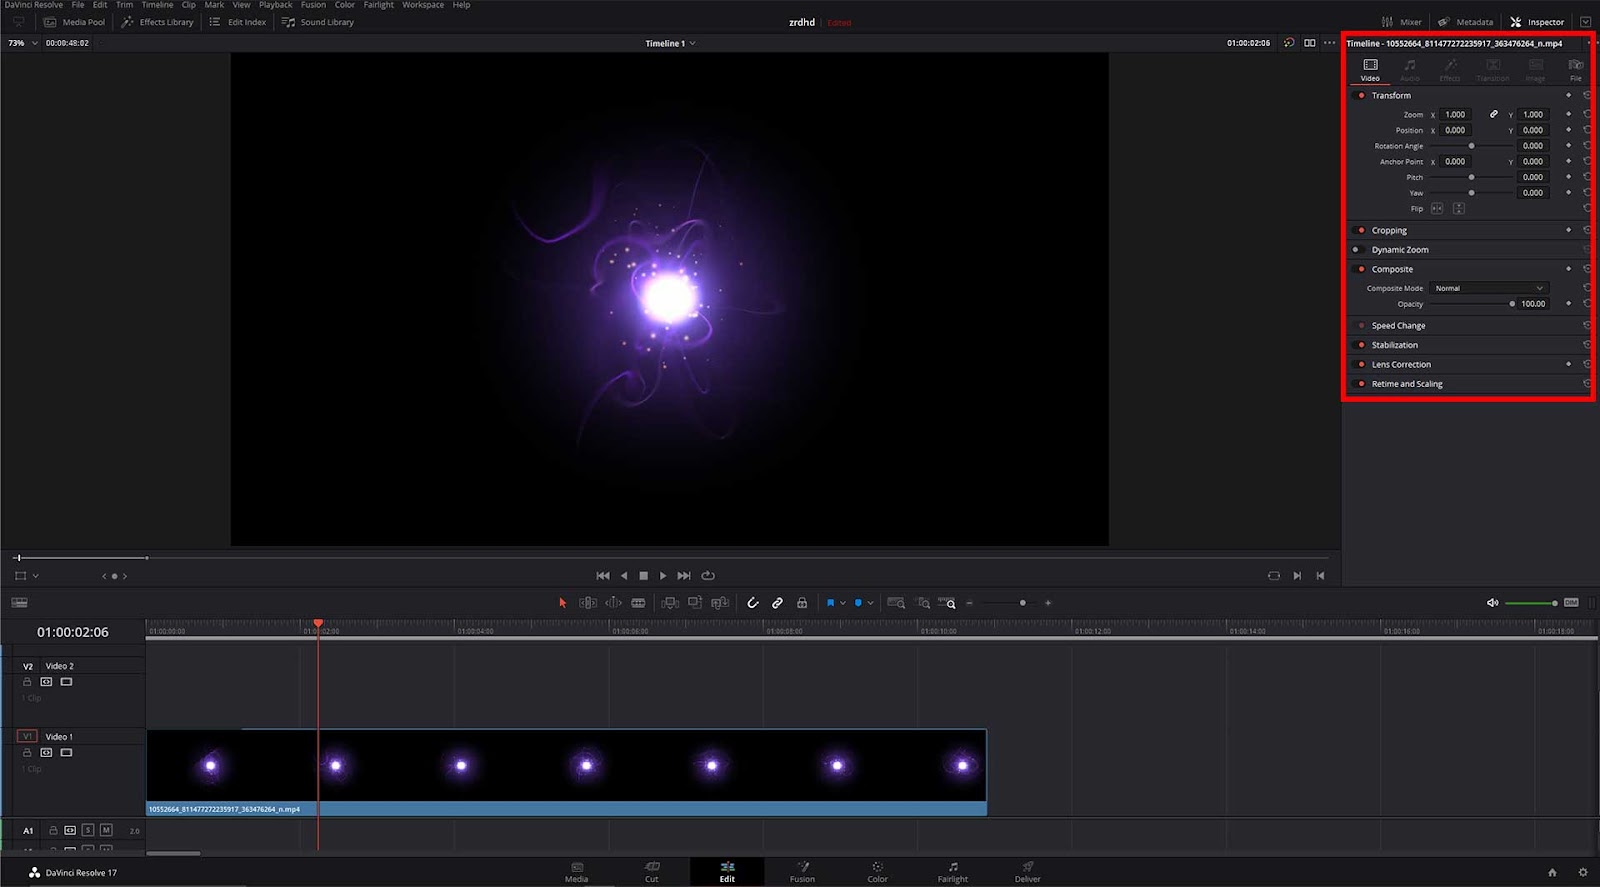The width and height of the screenshot is (1600, 887).
Task: Toggle Zoom X/Y link icon
Action: [1494, 115]
